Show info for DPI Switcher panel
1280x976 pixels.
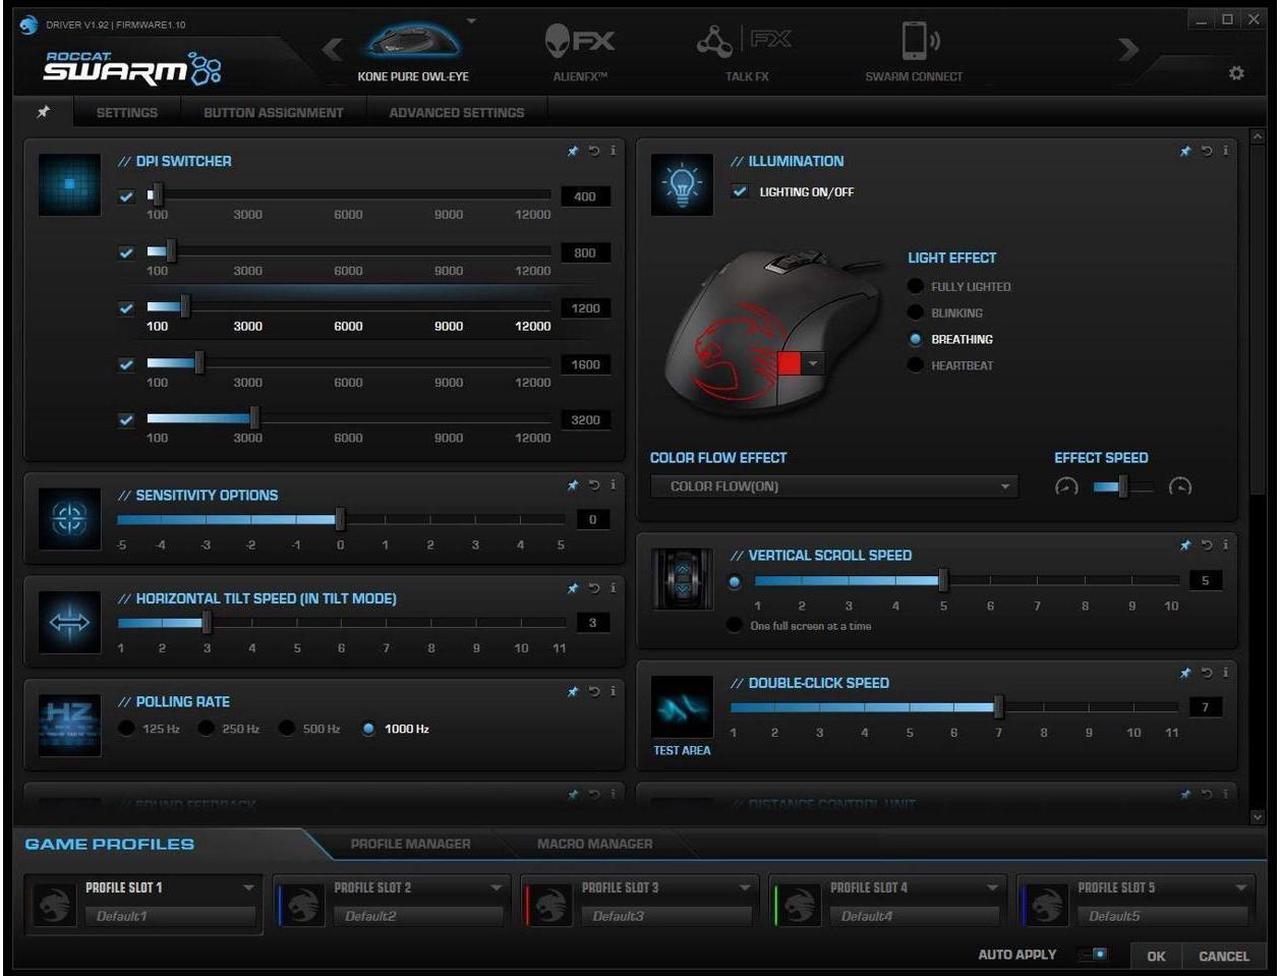pos(612,151)
